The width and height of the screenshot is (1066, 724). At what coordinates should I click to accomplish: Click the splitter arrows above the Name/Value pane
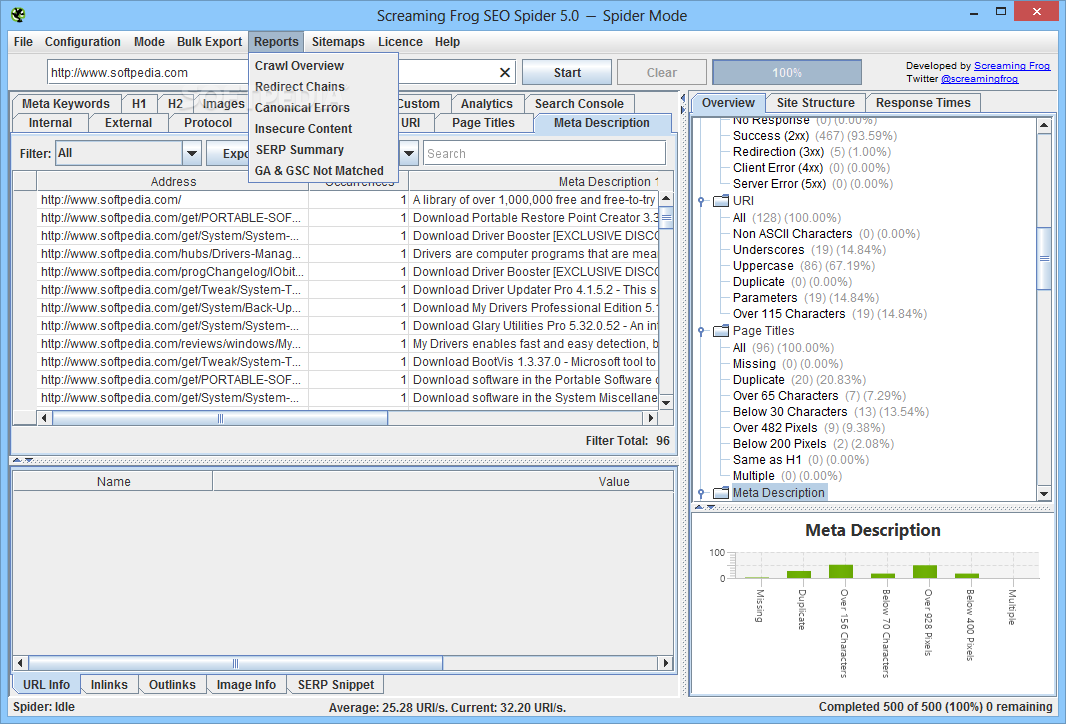[x=23, y=460]
